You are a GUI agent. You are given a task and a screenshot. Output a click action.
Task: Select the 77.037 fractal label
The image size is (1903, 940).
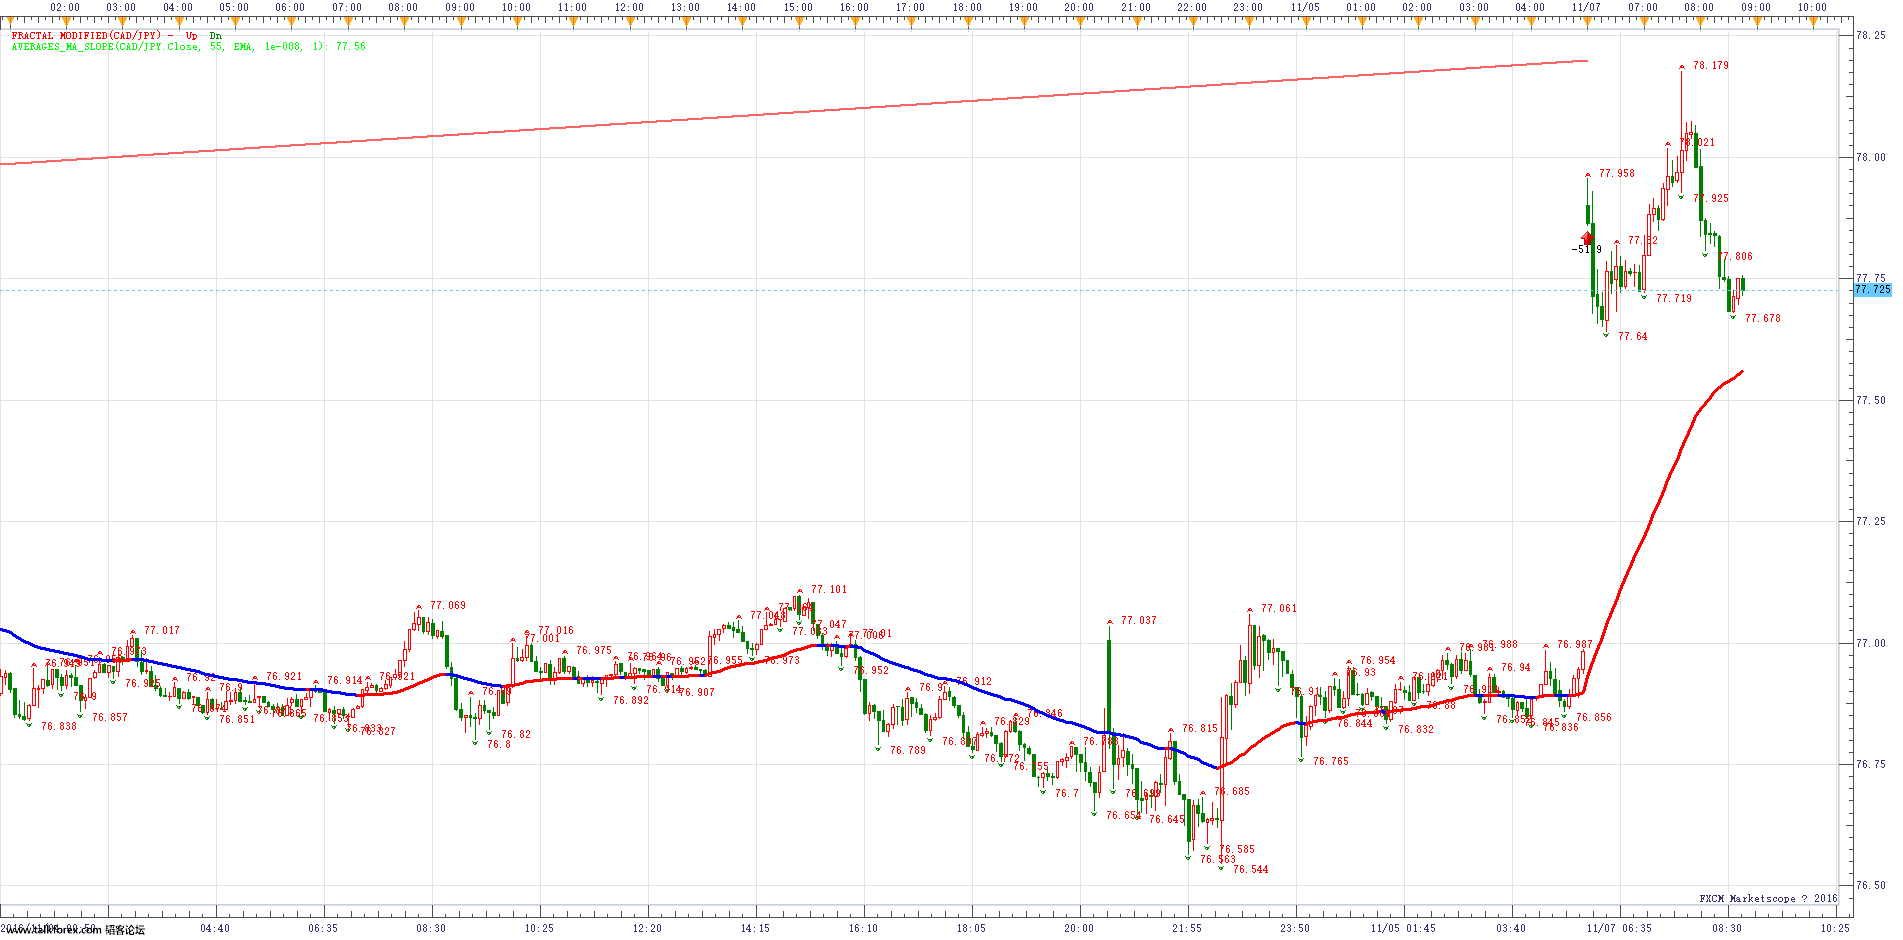click(1139, 621)
